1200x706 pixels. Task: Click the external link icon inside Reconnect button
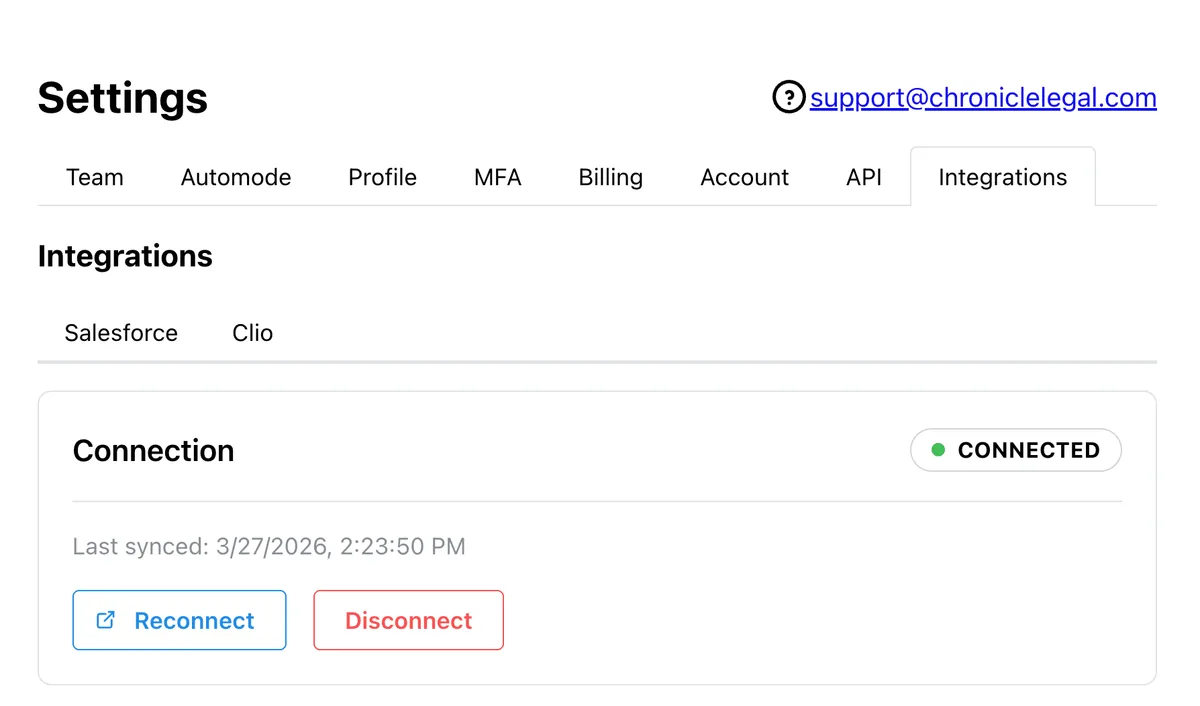tap(104, 620)
